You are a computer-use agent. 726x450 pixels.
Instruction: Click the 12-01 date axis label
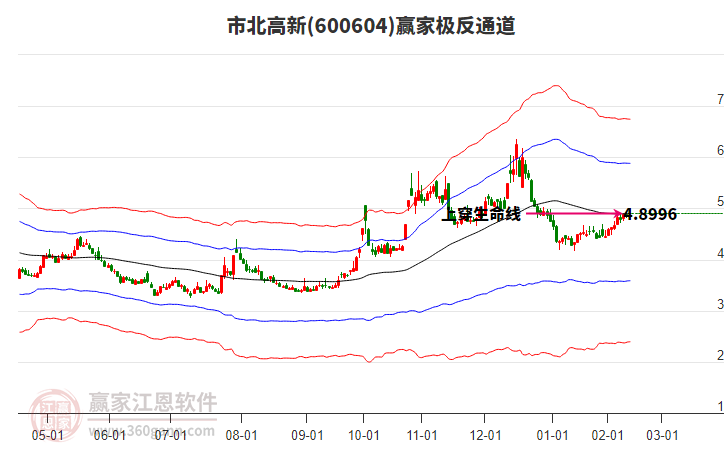(485, 436)
